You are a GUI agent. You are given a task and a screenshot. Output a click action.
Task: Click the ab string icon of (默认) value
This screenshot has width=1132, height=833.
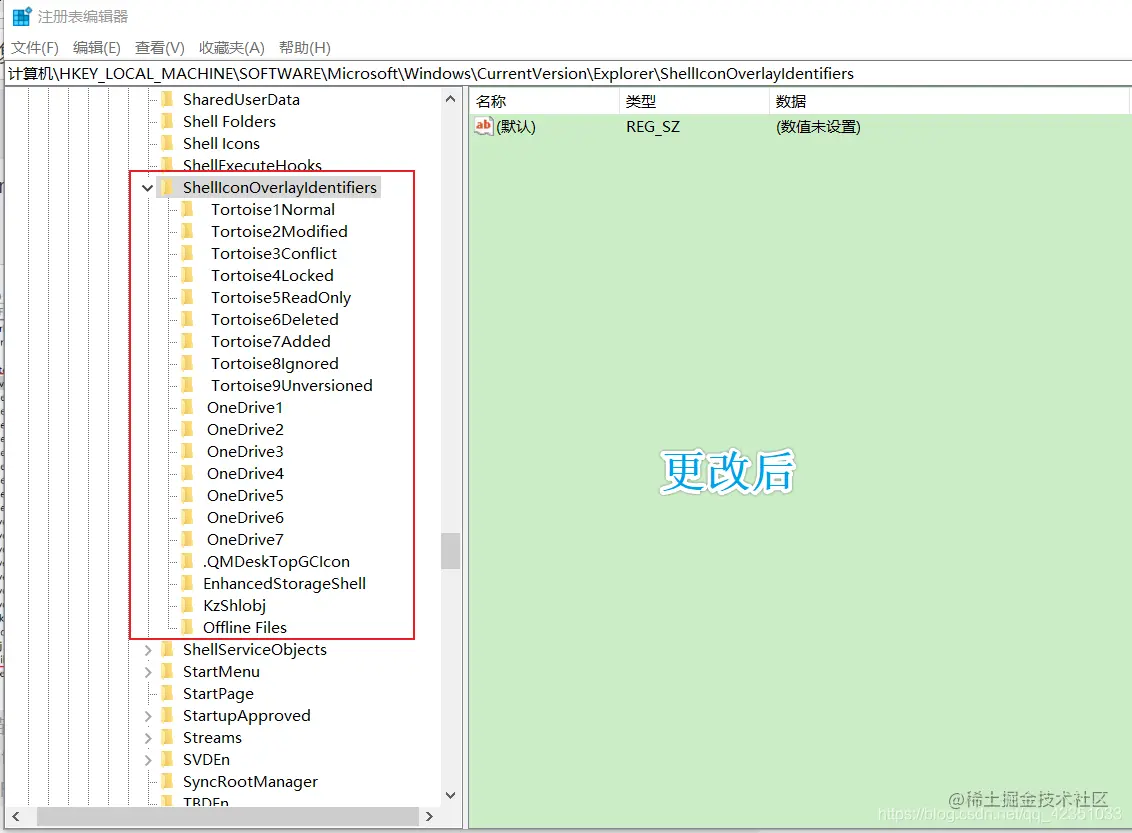(x=483, y=126)
